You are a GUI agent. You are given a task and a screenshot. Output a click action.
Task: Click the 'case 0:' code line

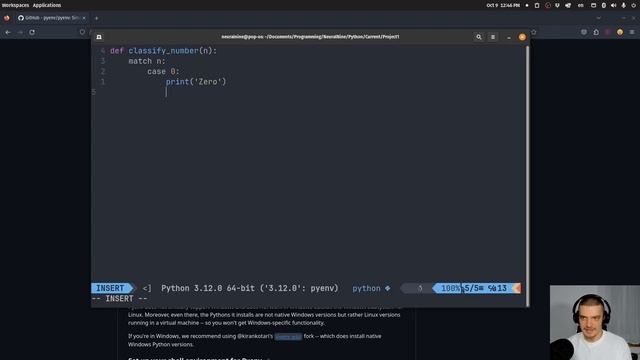163,71
